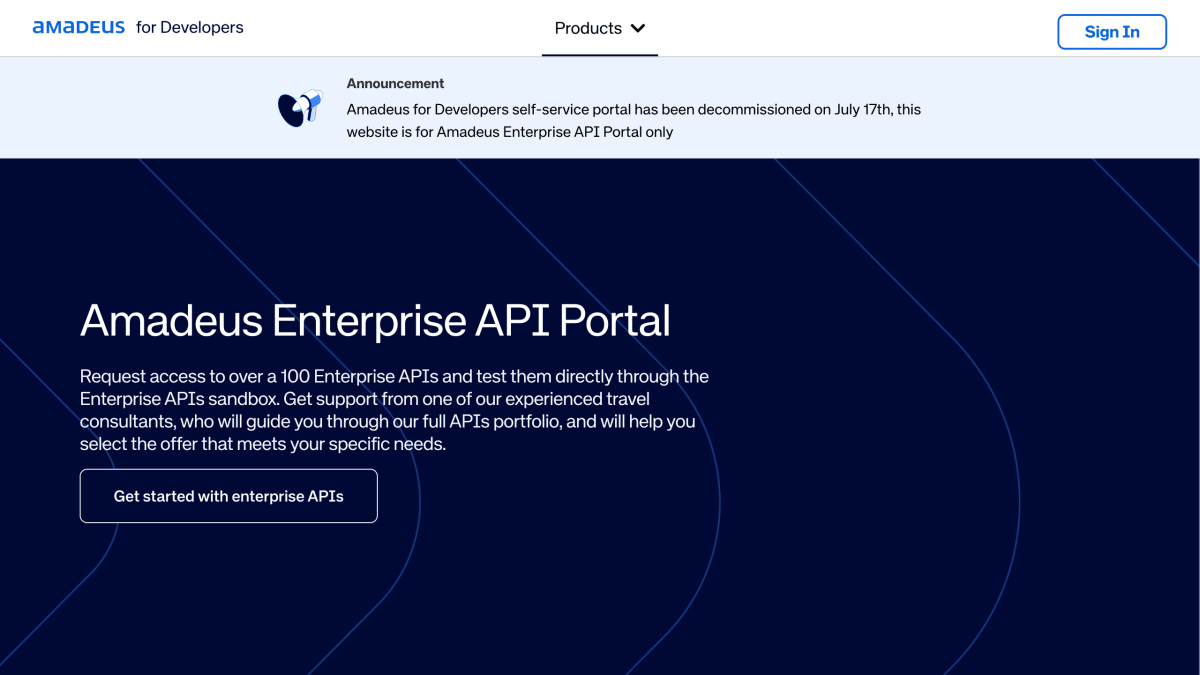Expand the Products dropdown chevron
The width and height of the screenshot is (1200, 675).
(x=638, y=28)
